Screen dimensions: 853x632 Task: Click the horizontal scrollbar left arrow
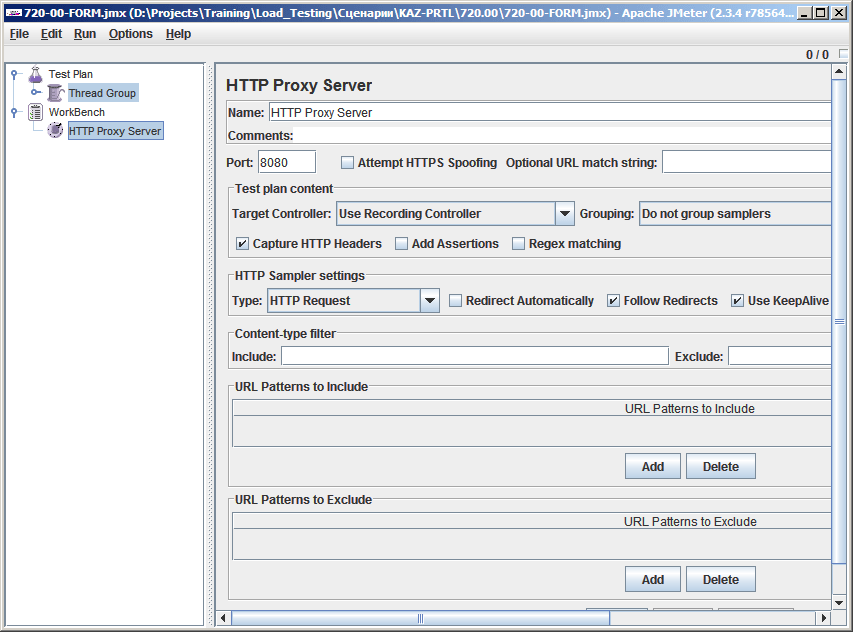pos(223,618)
